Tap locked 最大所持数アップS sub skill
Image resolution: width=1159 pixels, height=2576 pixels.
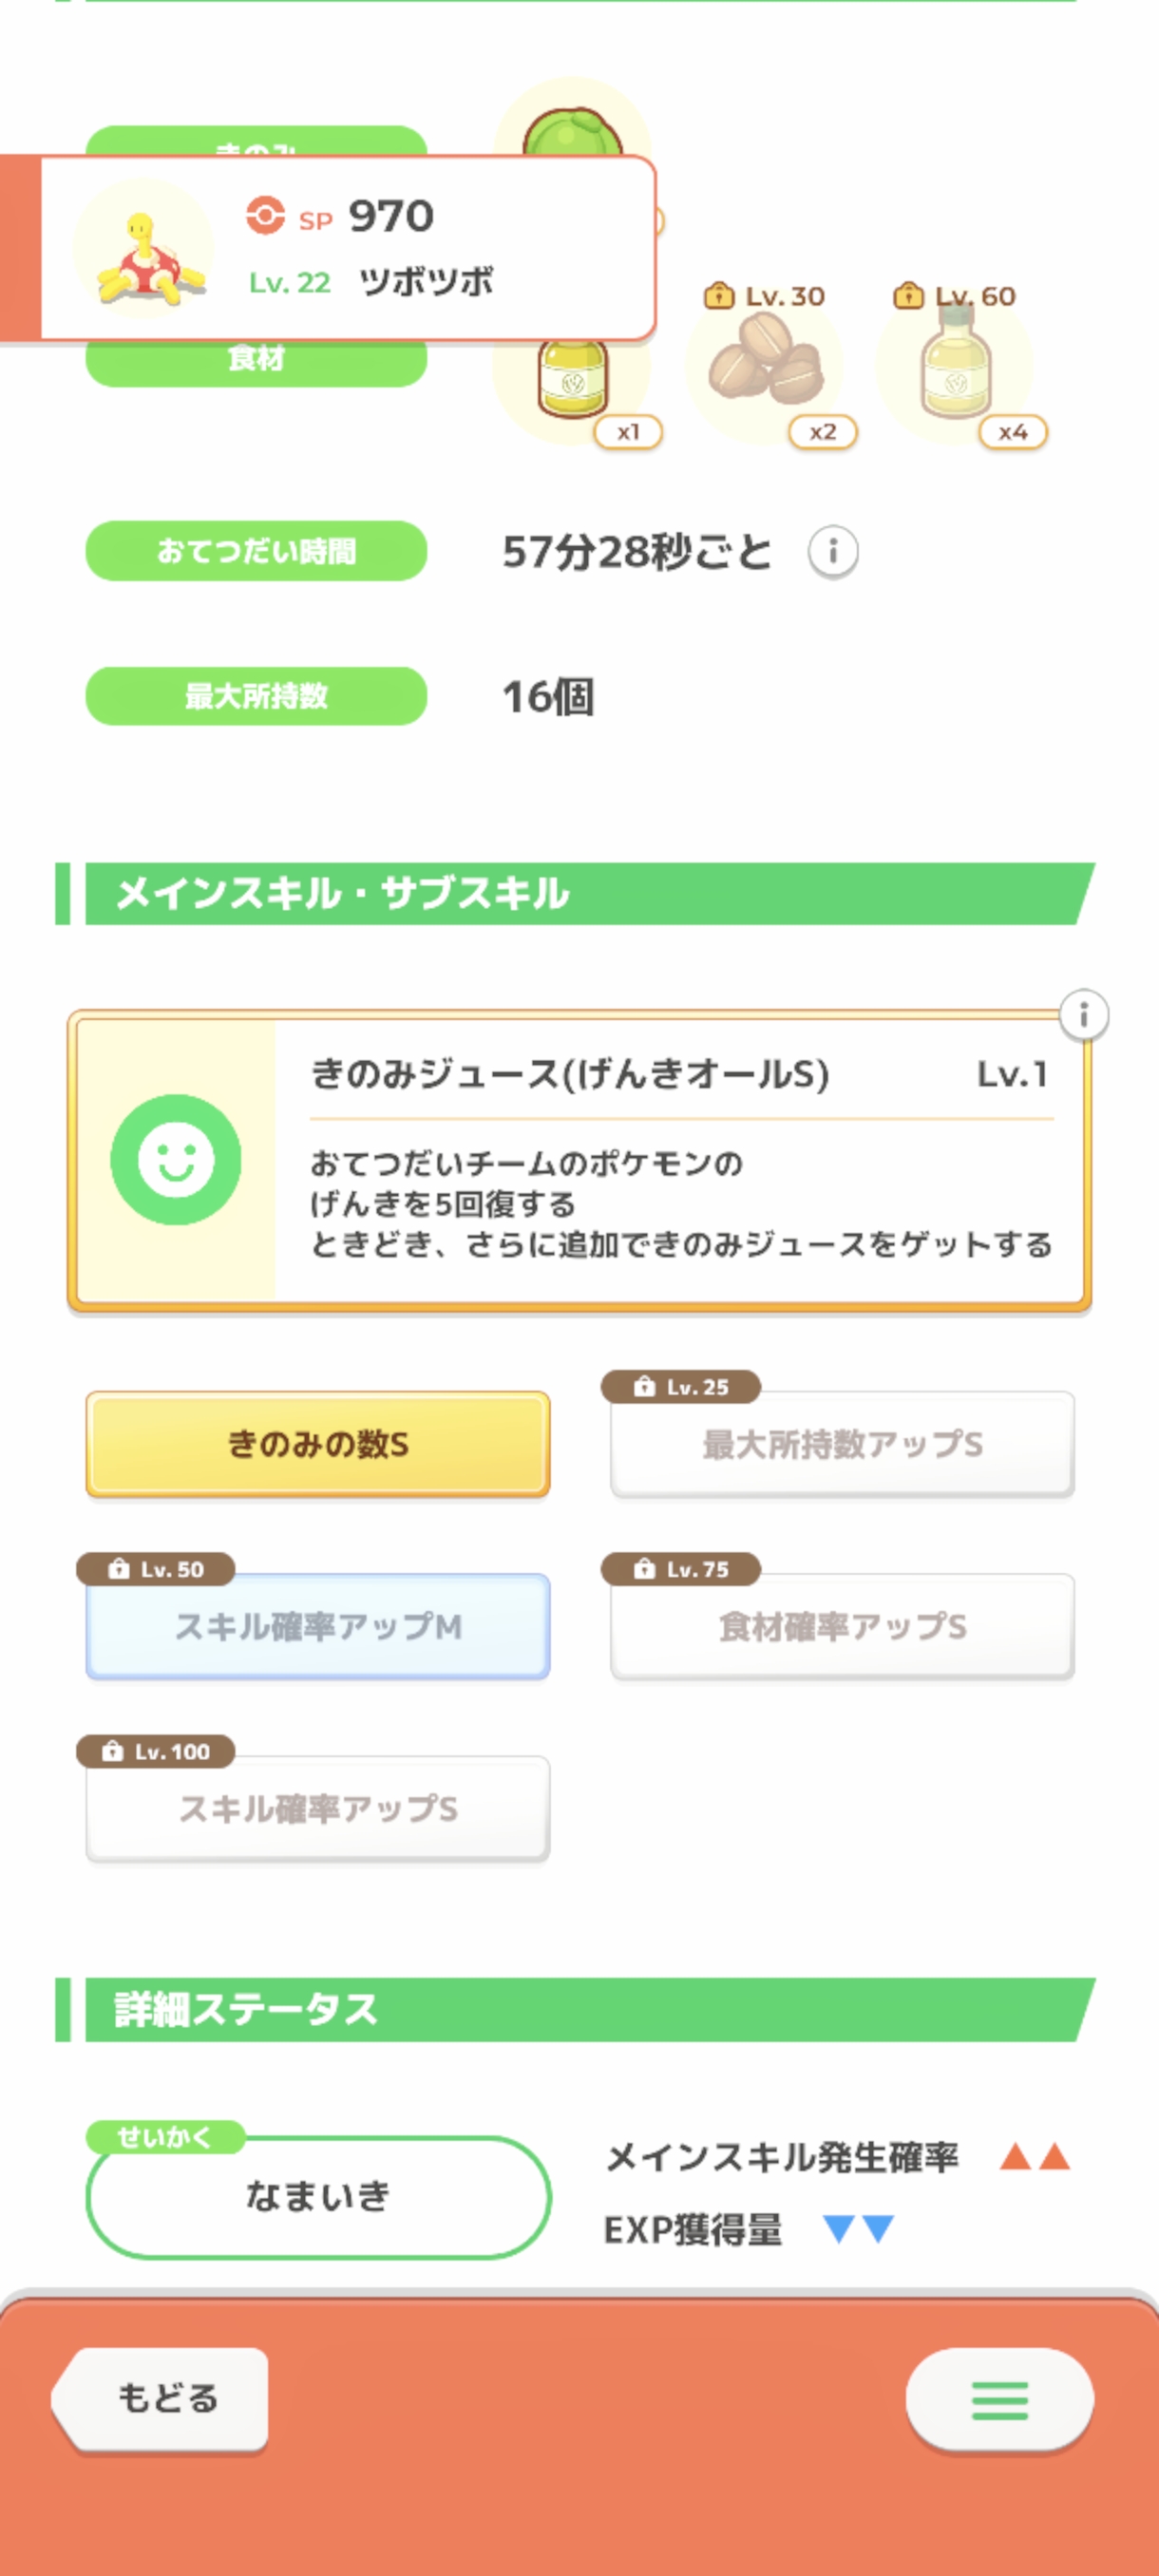click(842, 1444)
